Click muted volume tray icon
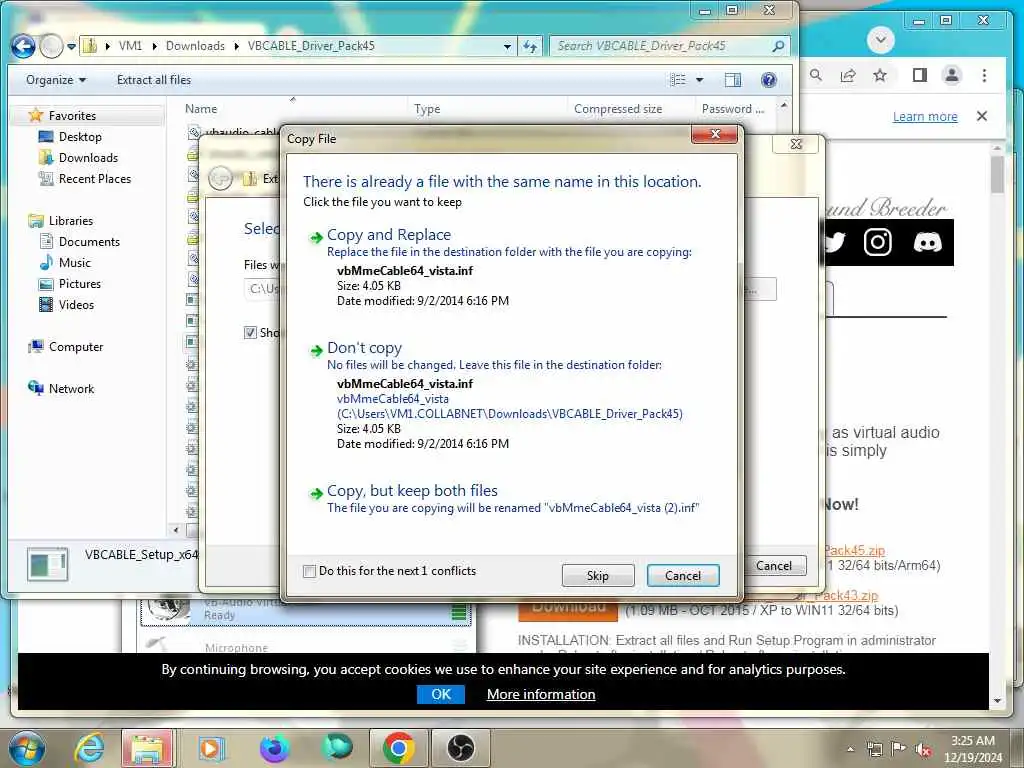 point(923,749)
